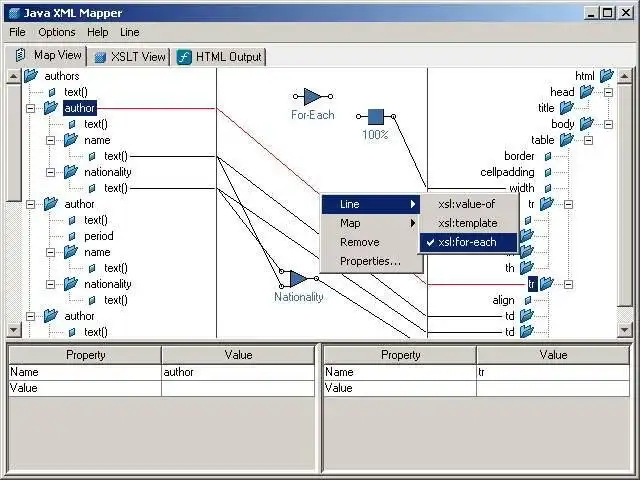640x480 pixels.
Task: Click Value cell containing 'tr' in right table
Action: point(553,372)
